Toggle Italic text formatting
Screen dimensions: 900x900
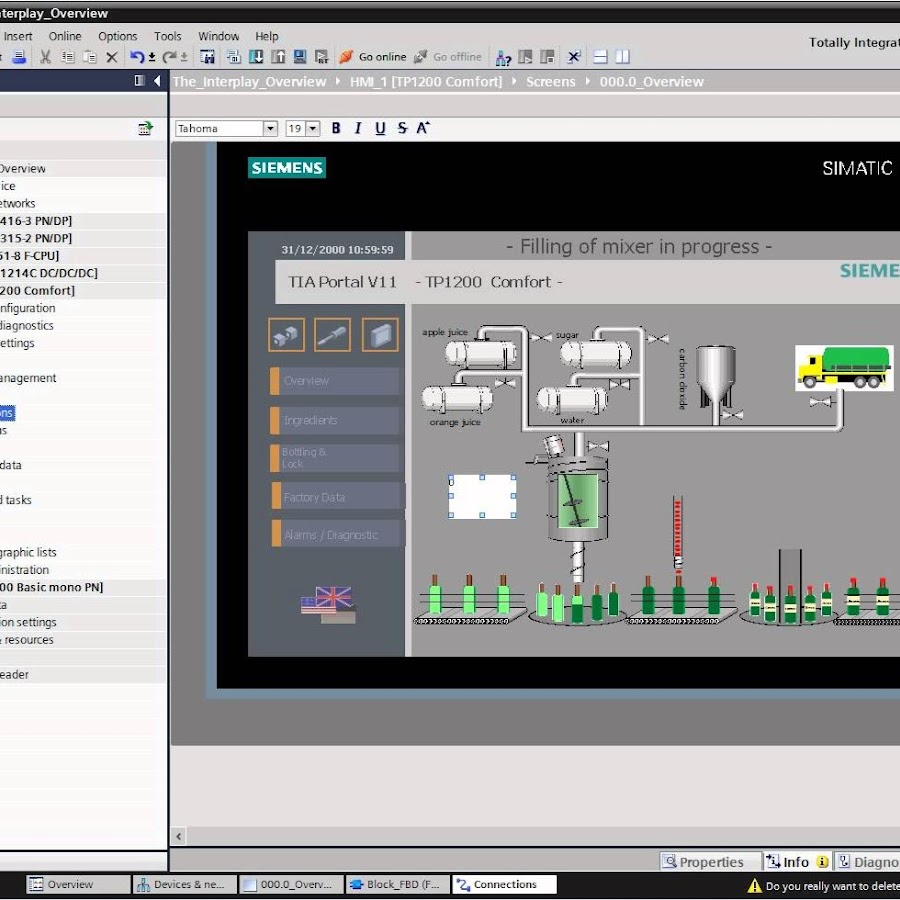tap(357, 128)
